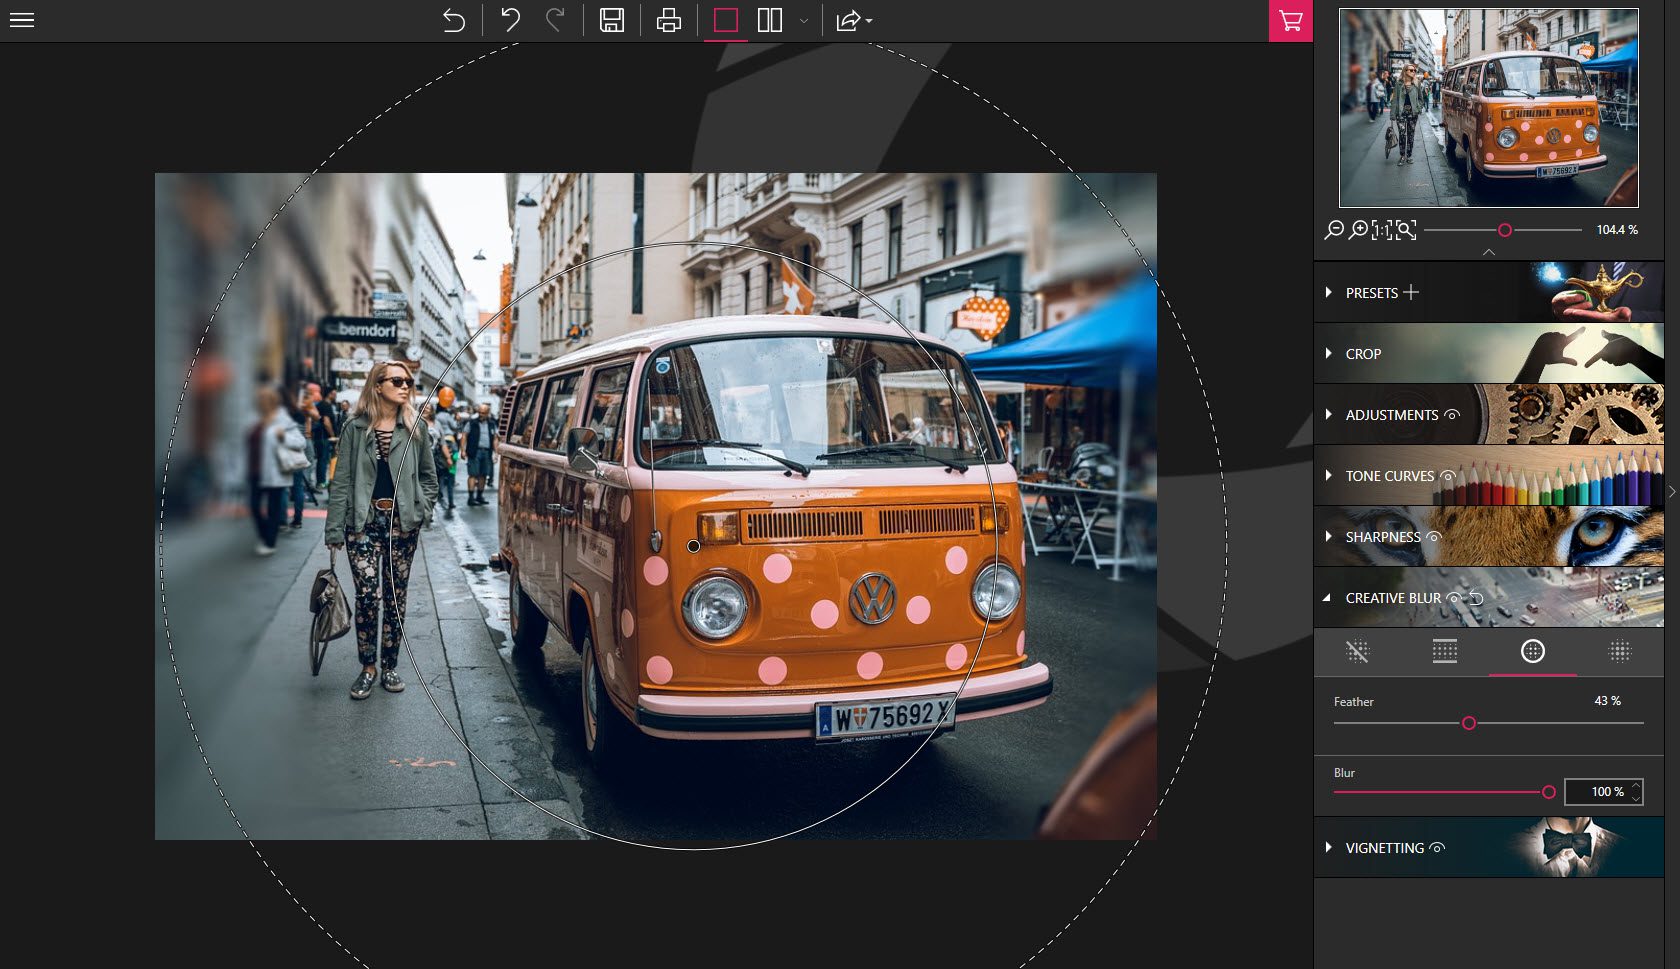The image size is (1680, 969).
Task: Undo the last edit
Action: pos(510,20)
